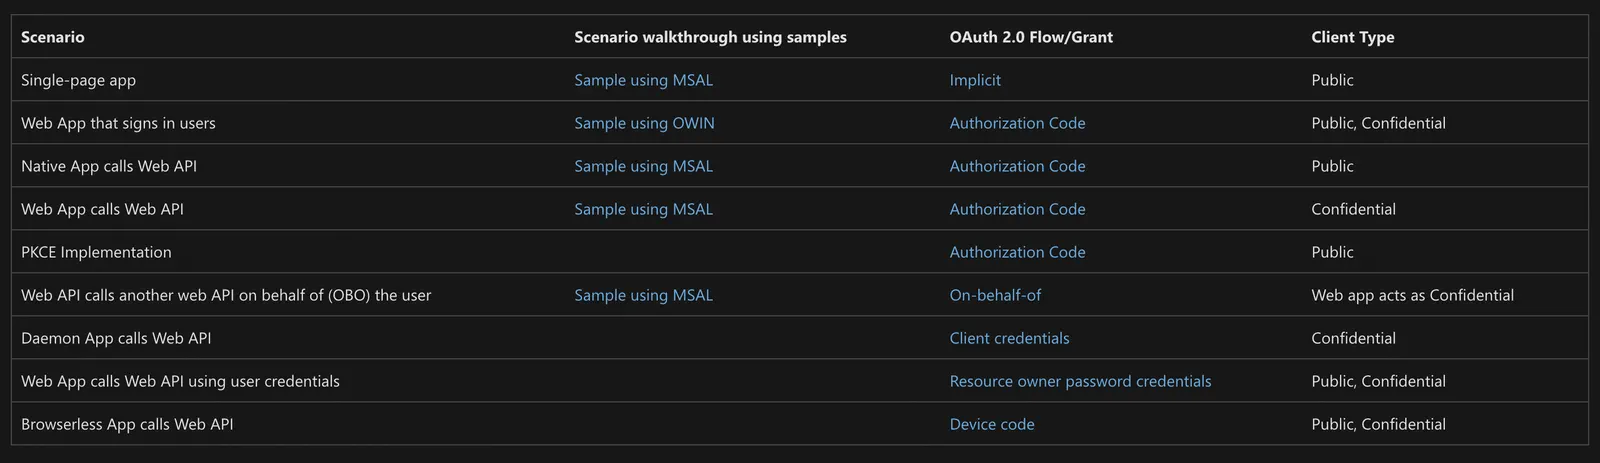This screenshot has width=1600, height=463.
Task: Select the Daemon App calls Web API cell
Action: pos(116,338)
